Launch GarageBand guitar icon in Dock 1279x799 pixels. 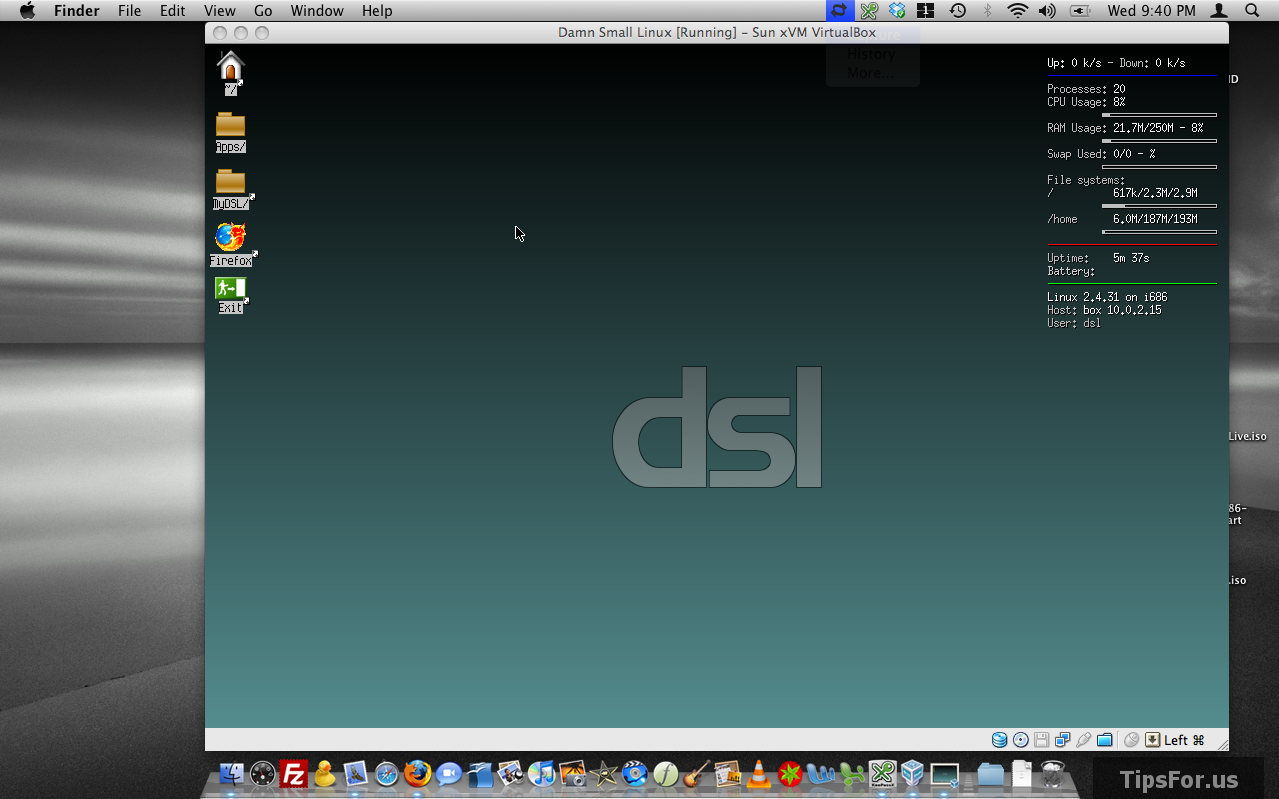tap(697, 773)
